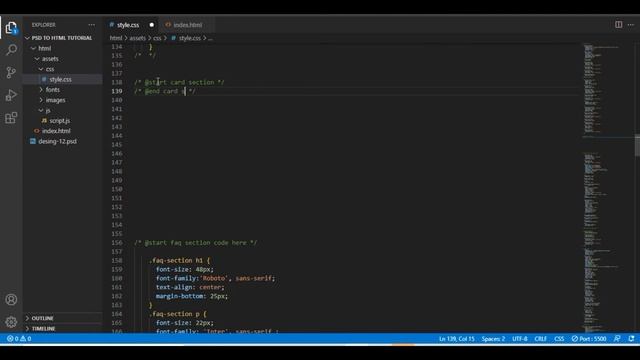The height and width of the screenshot is (360, 640).
Task: Open the Accounts menu icon
Action: (x=11, y=300)
